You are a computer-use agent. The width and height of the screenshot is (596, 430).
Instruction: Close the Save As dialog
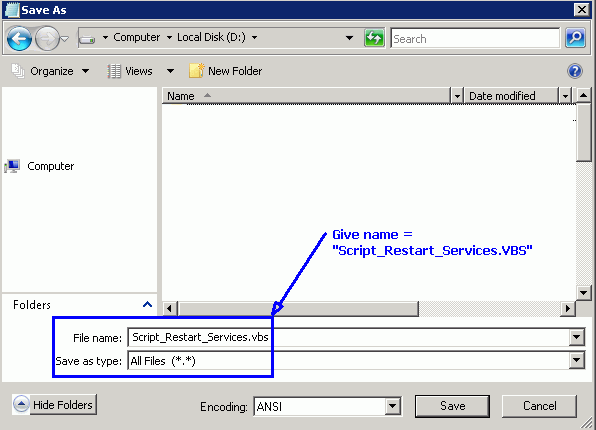pyautogui.click(x=582, y=10)
